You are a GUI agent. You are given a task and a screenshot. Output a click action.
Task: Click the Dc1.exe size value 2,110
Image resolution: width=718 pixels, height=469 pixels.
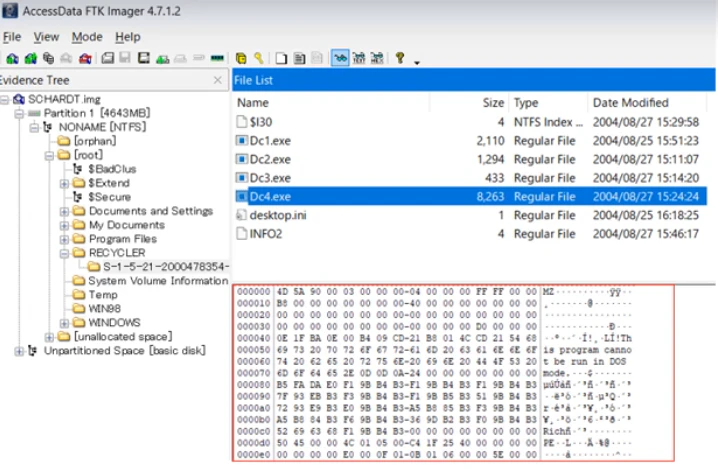(x=490, y=141)
